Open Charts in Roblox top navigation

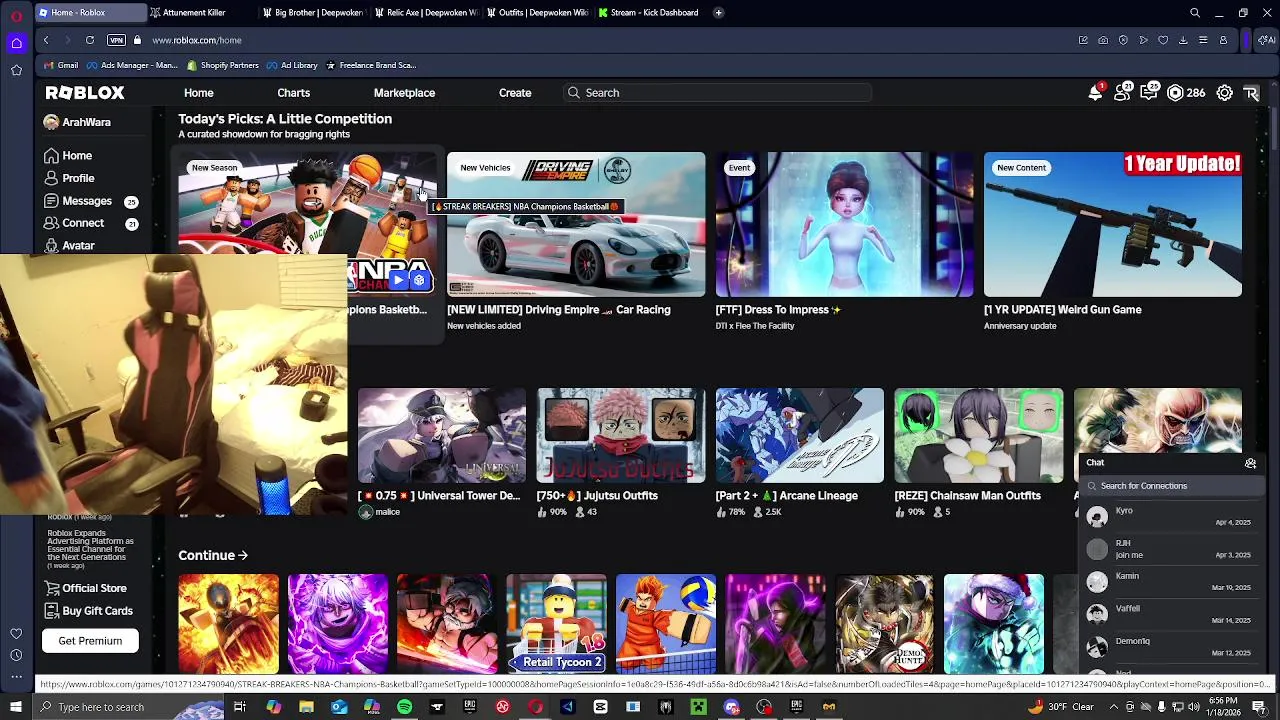tap(293, 93)
